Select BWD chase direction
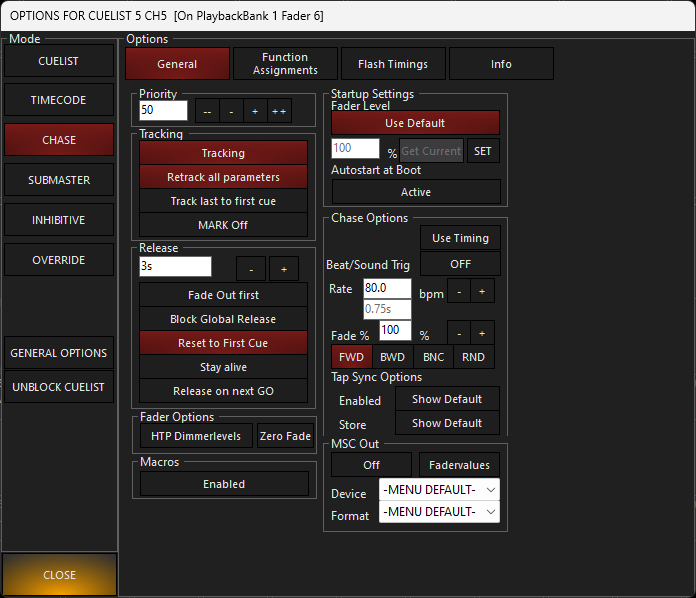 [392, 357]
